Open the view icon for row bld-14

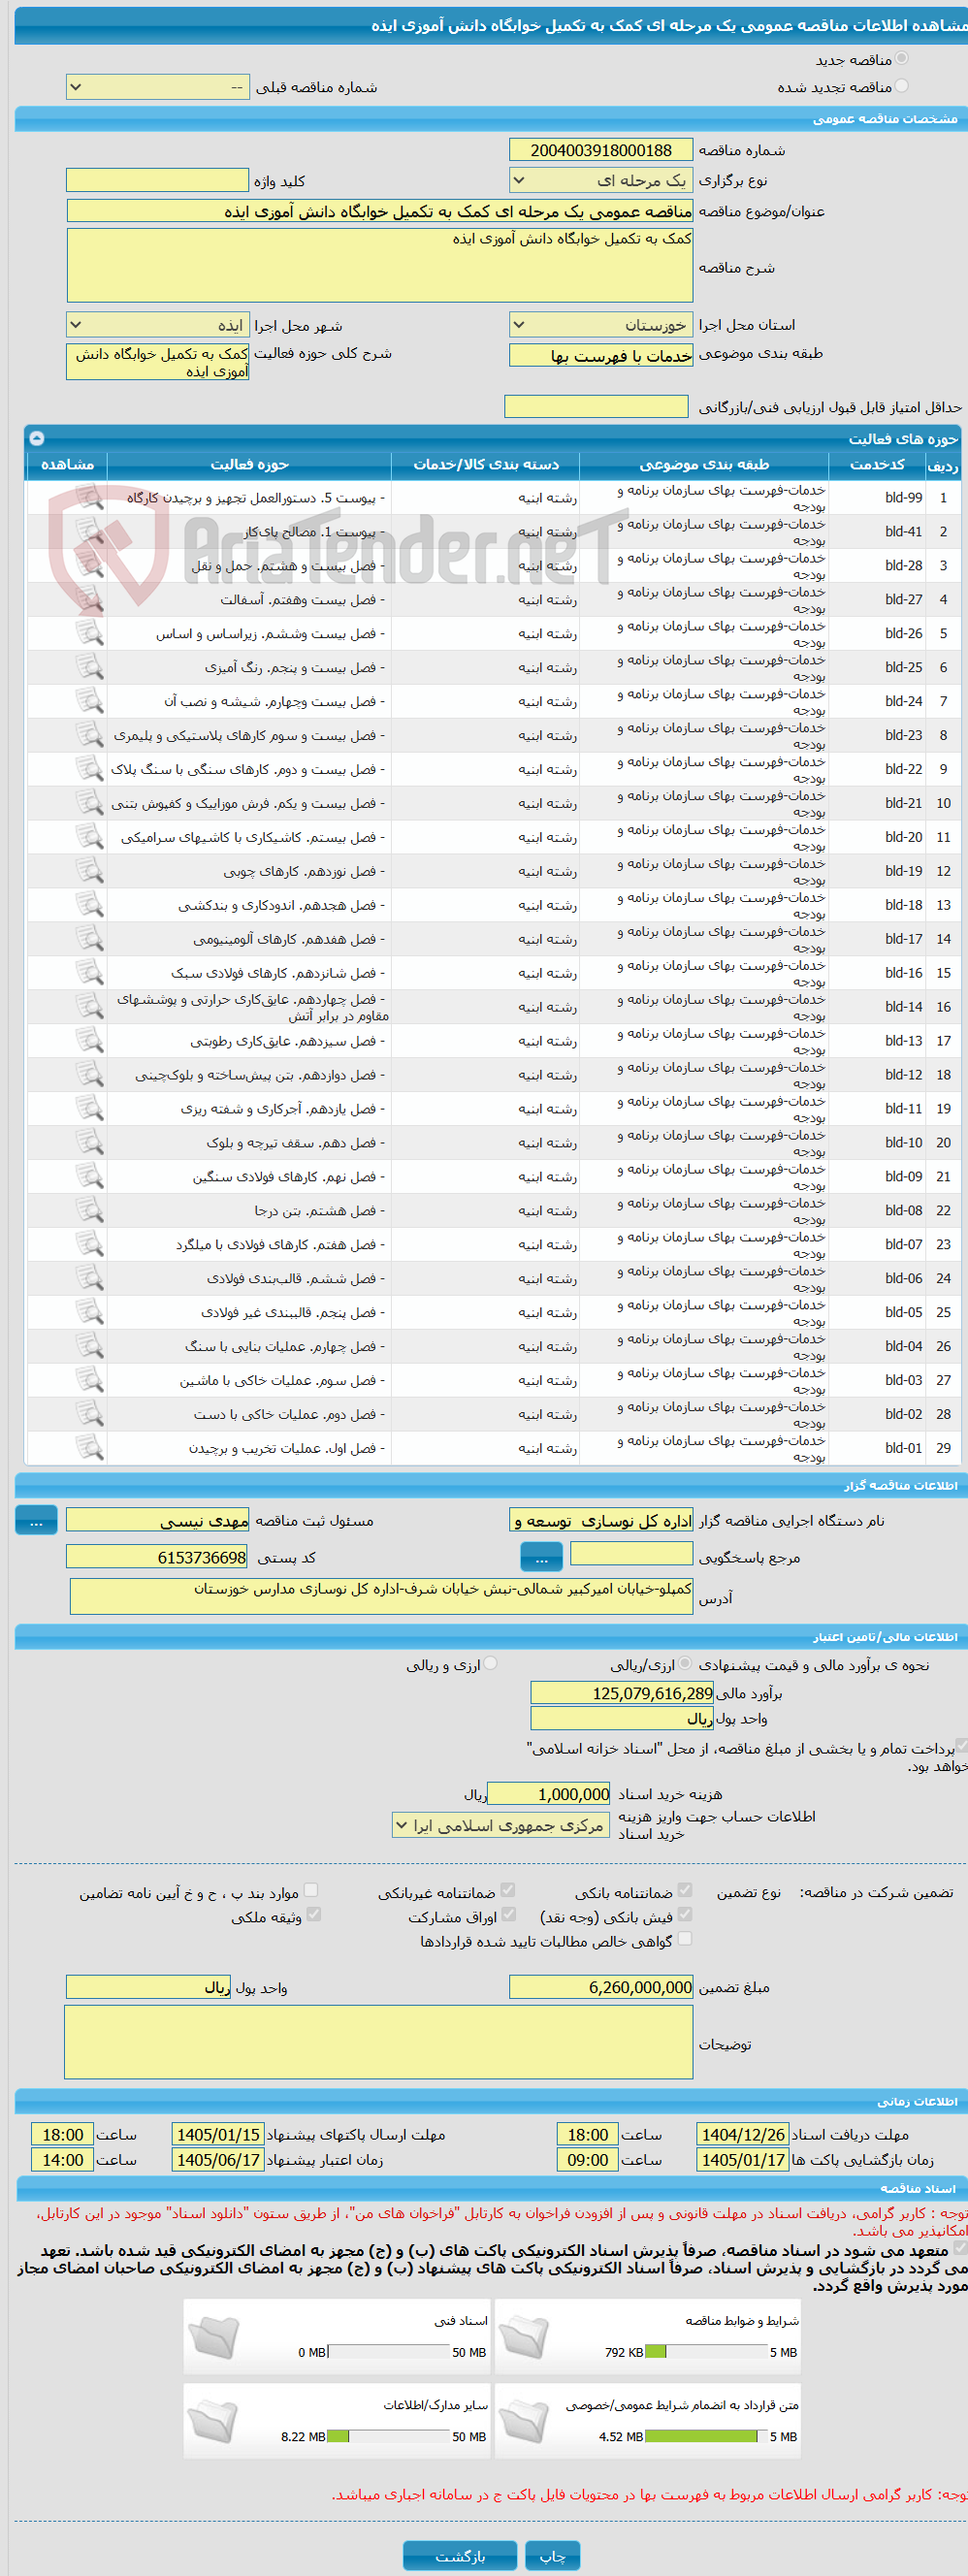tap(90, 1007)
